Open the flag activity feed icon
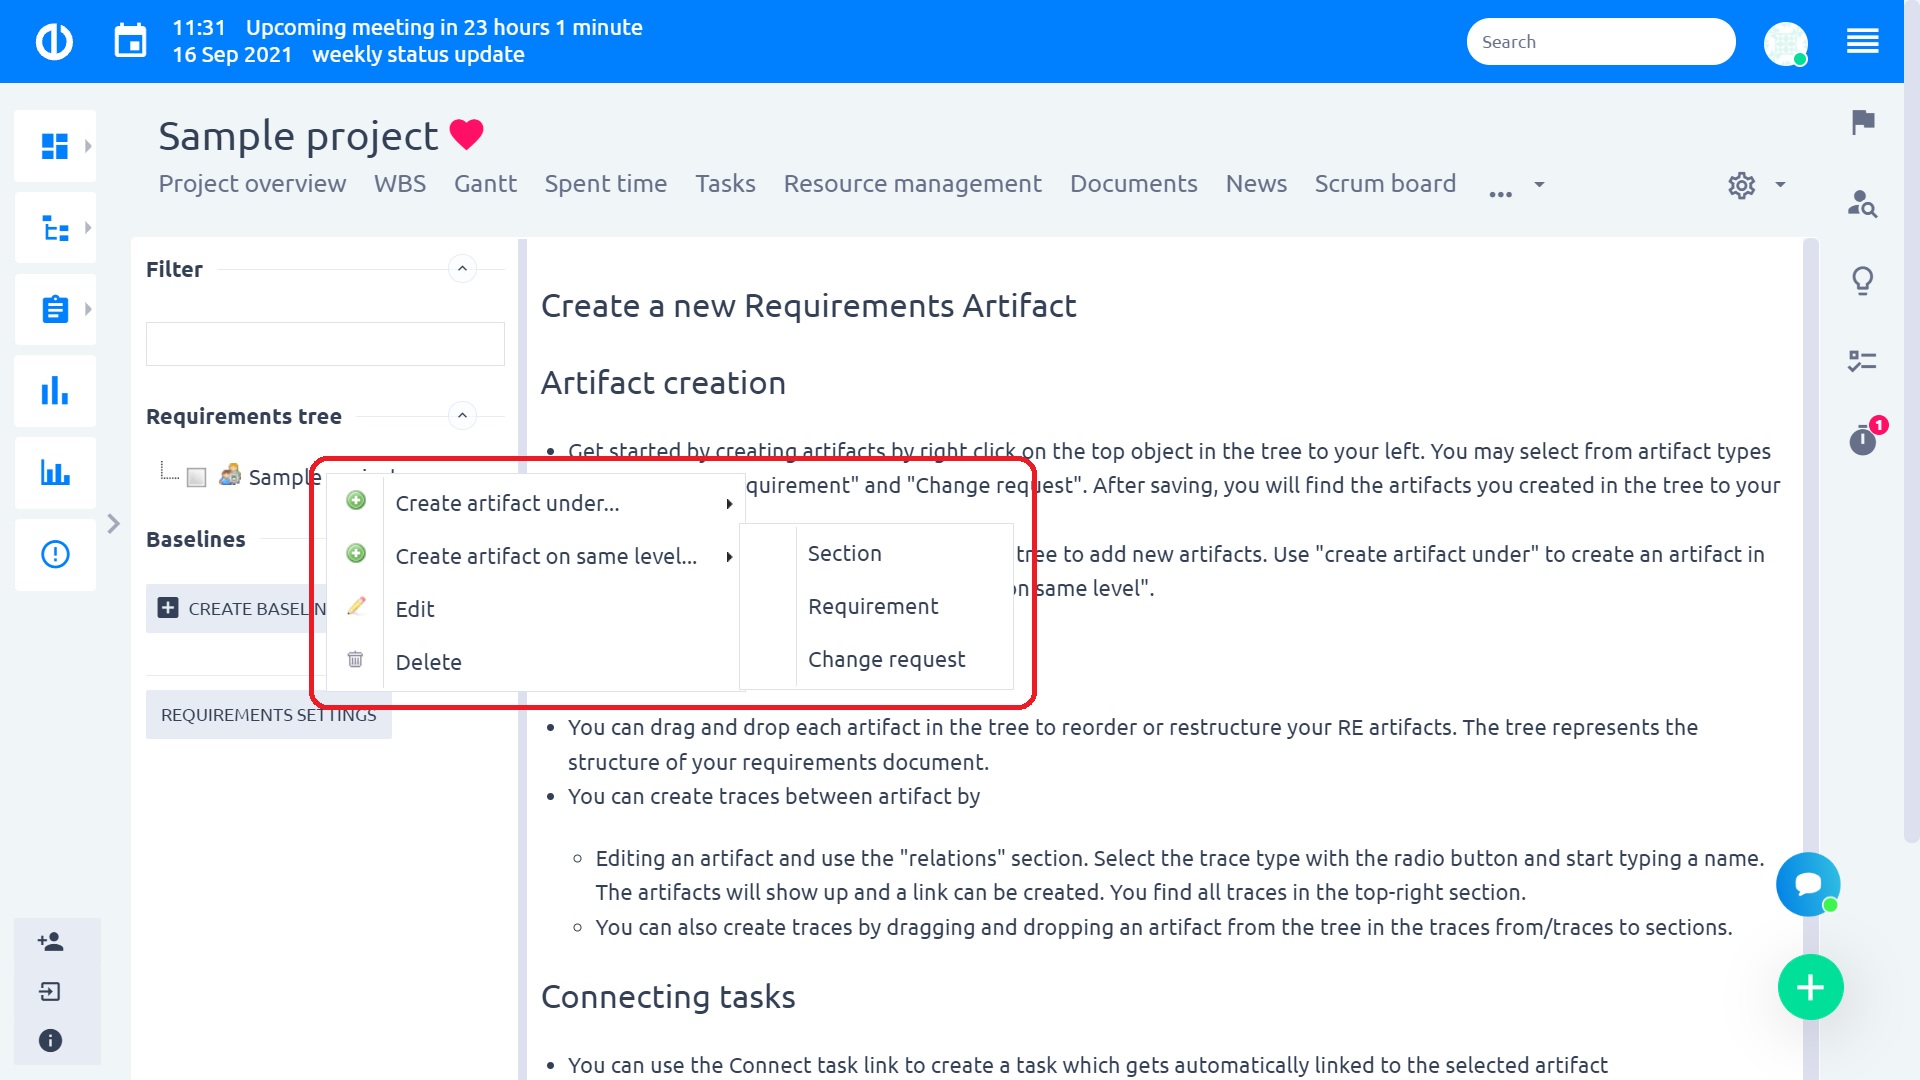Screen dimensions: 1920x1080 coord(1862,122)
